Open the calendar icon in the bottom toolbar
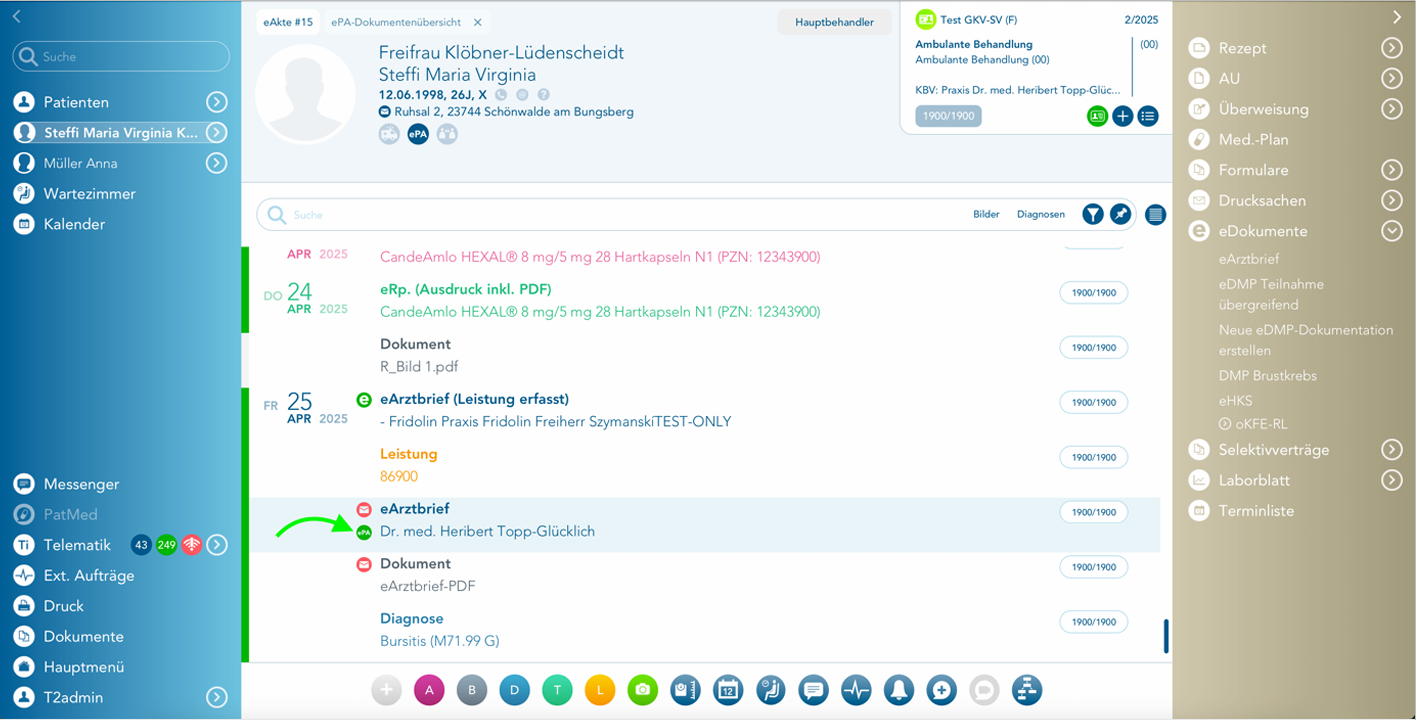Image resolution: width=1417 pixels, height=720 pixels. (728, 690)
